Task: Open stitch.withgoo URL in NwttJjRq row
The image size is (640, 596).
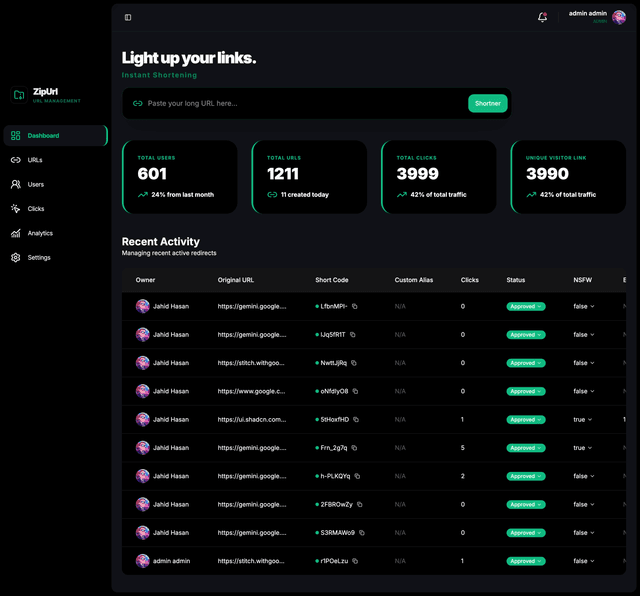Action: point(251,363)
